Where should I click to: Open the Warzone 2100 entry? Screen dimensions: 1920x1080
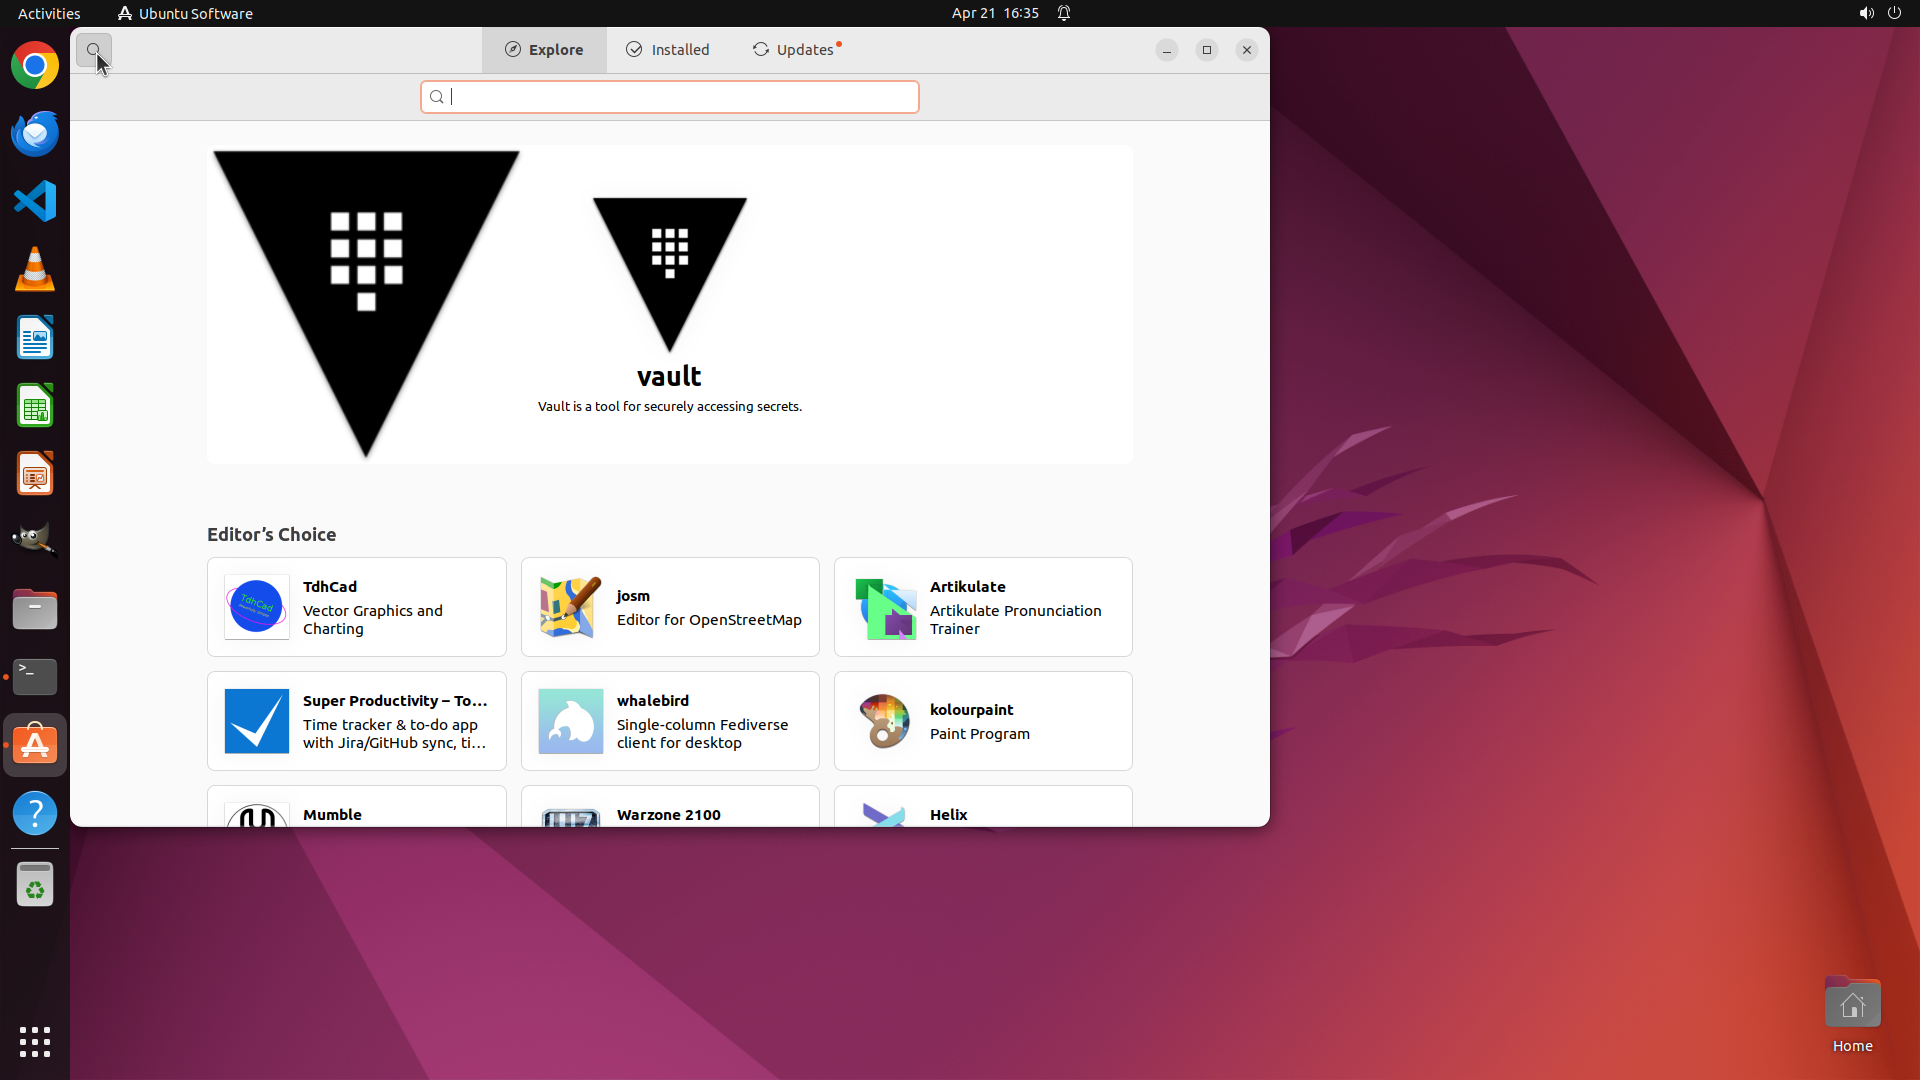[x=669, y=813]
